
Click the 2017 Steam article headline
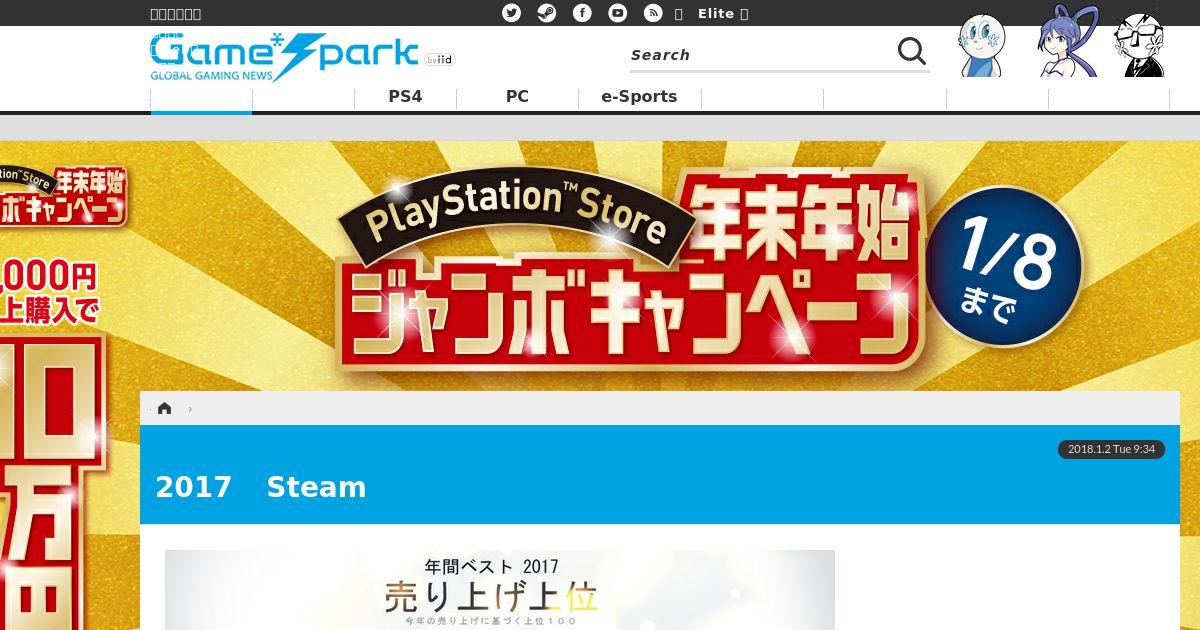pos(261,487)
